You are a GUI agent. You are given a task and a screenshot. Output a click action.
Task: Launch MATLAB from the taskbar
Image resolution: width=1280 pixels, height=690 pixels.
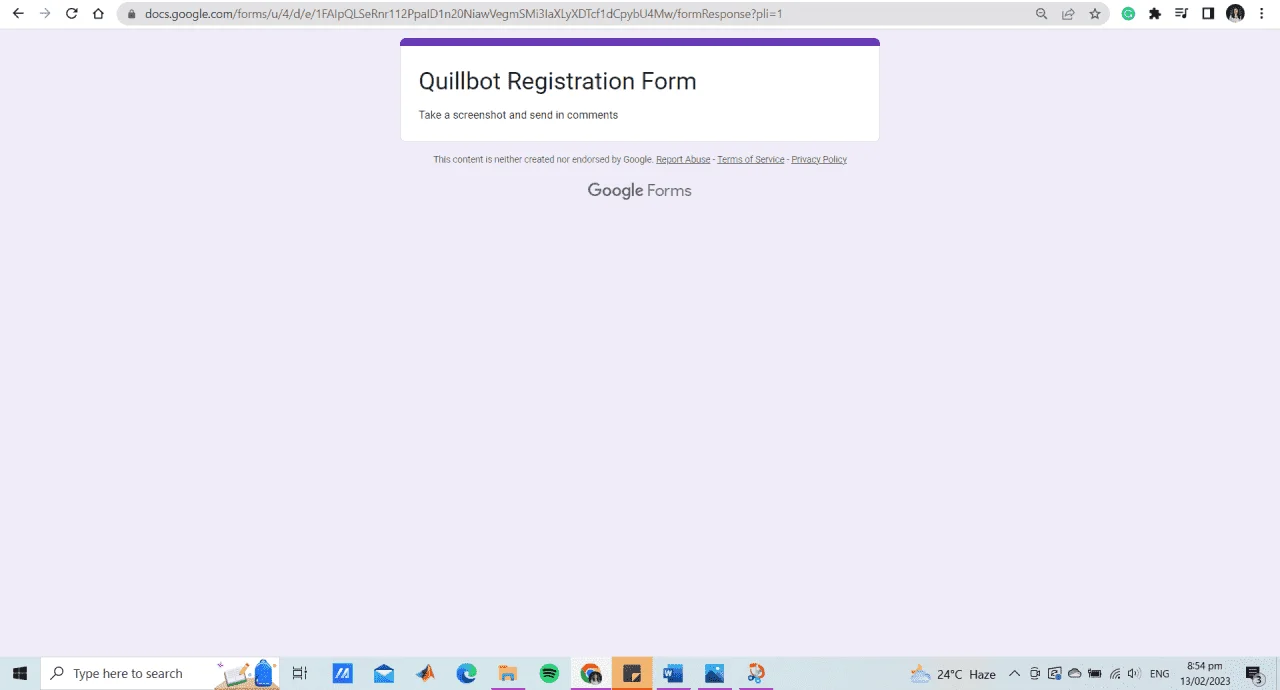[425, 673]
